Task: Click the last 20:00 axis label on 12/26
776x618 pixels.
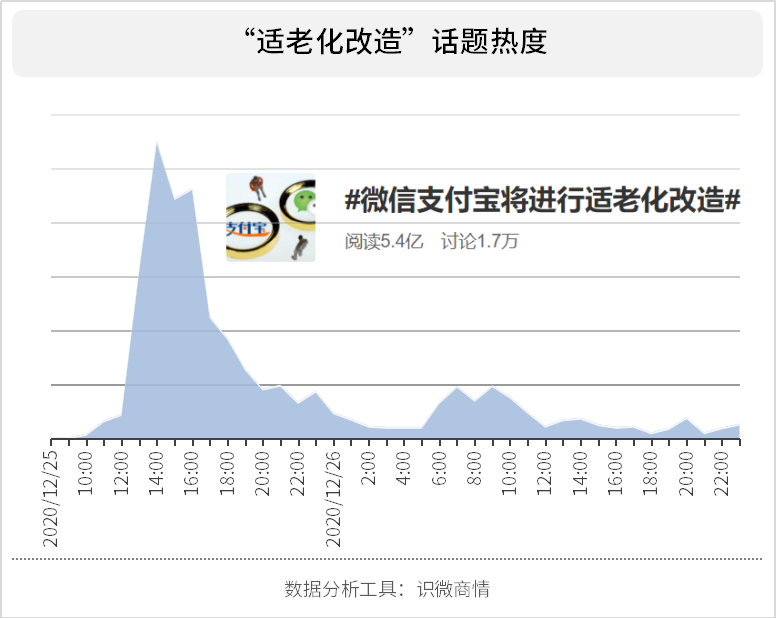Action: point(687,474)
